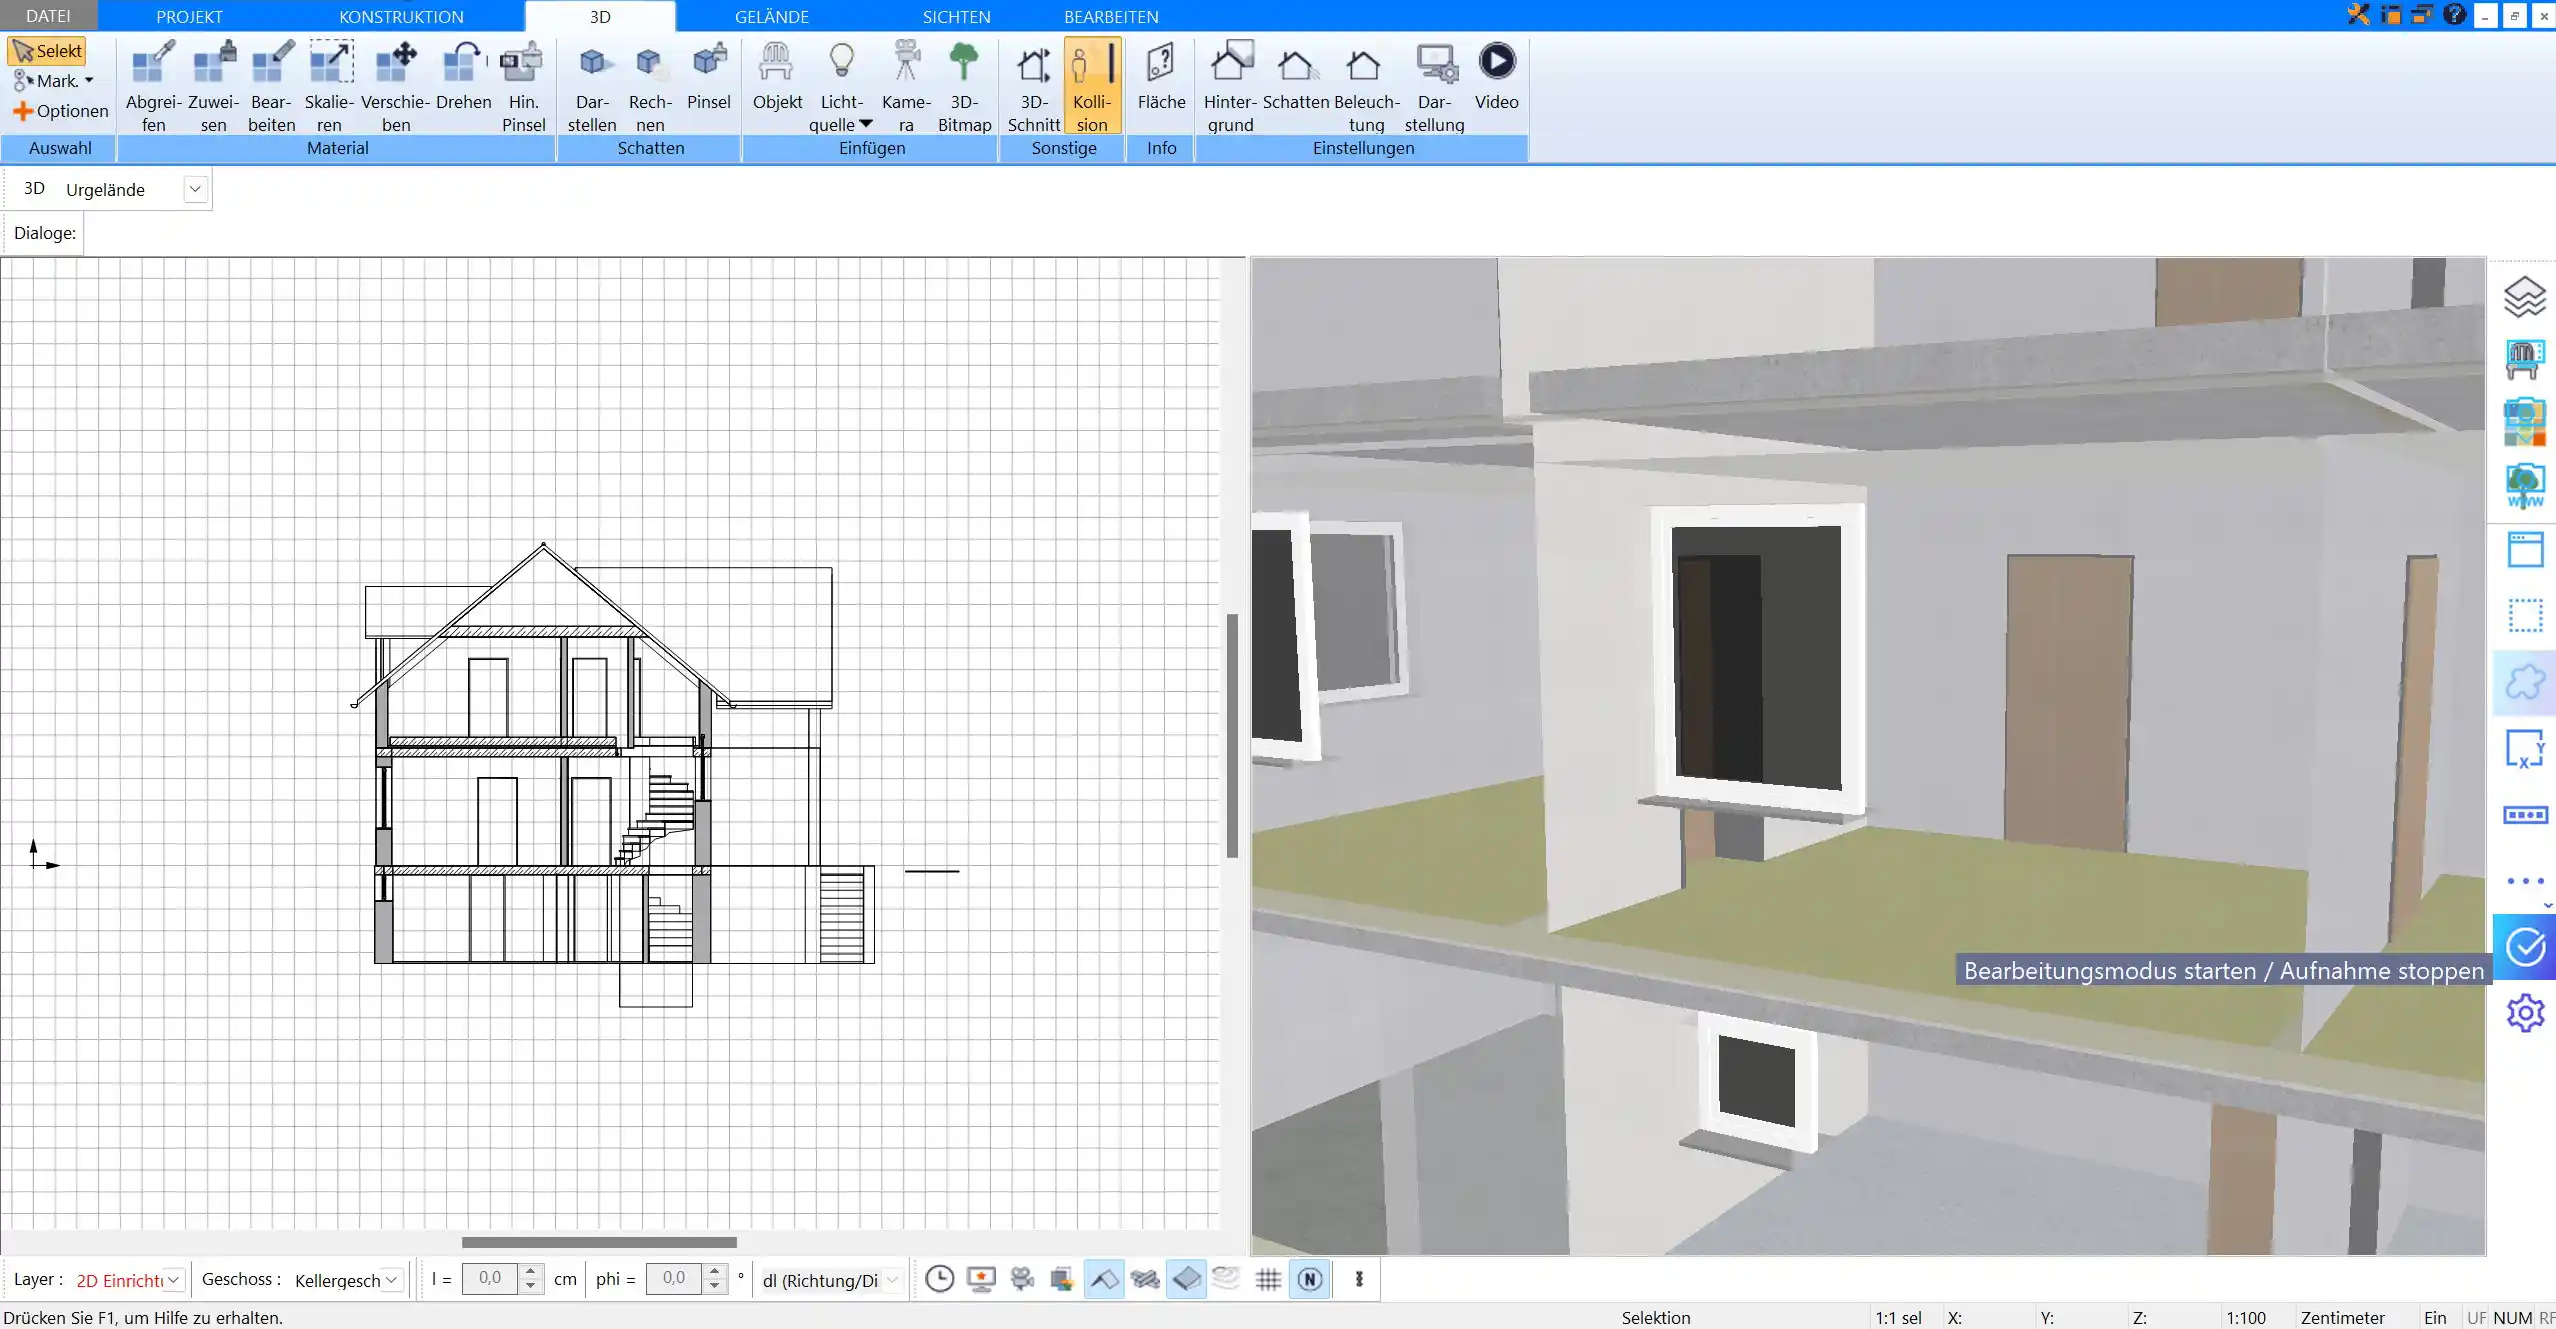Viewport: 2556px width, 1329px height.
Task: Increase the l value stepper
Action: point(532,1271)
